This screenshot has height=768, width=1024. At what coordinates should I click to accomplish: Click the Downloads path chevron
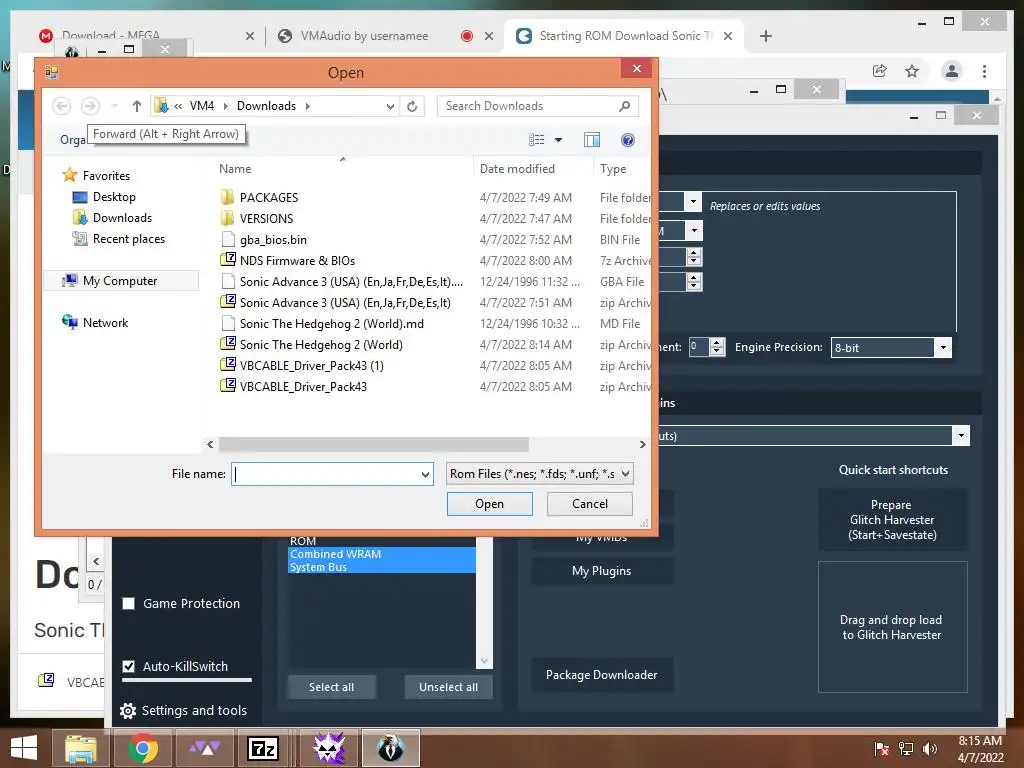[308, 106]
